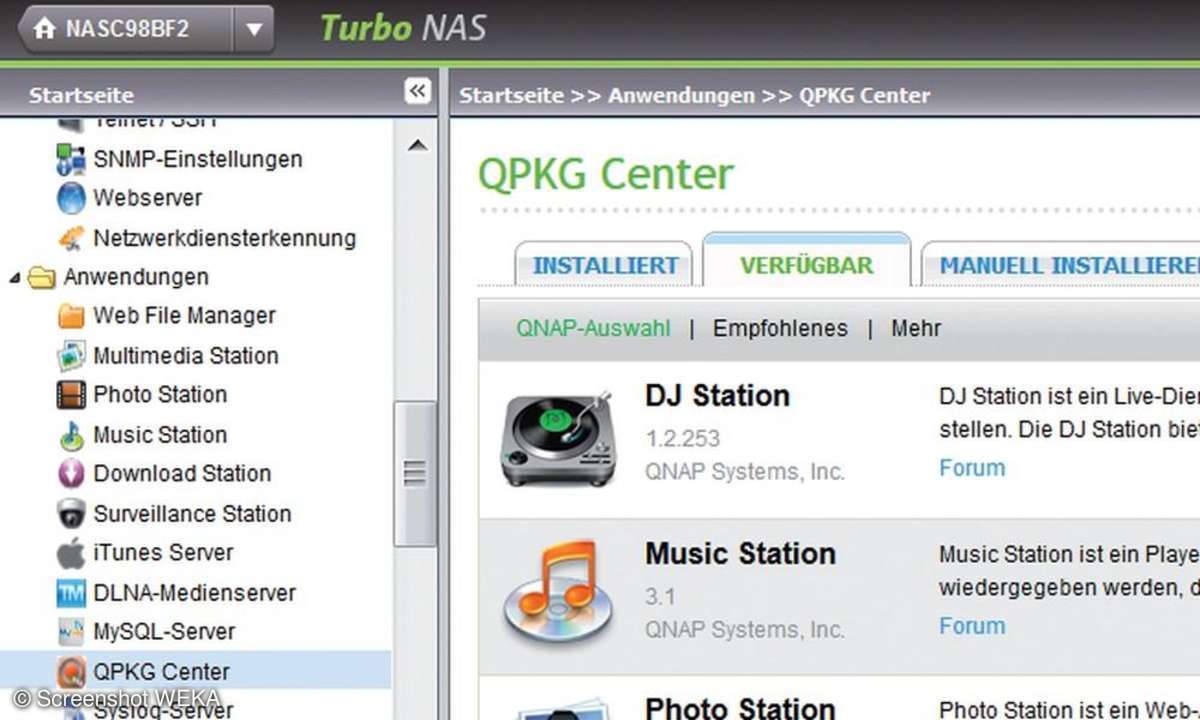The width and height of the screenshot is (1200, 720).
Task: Open Download Station
Action: tap(182, 474)
